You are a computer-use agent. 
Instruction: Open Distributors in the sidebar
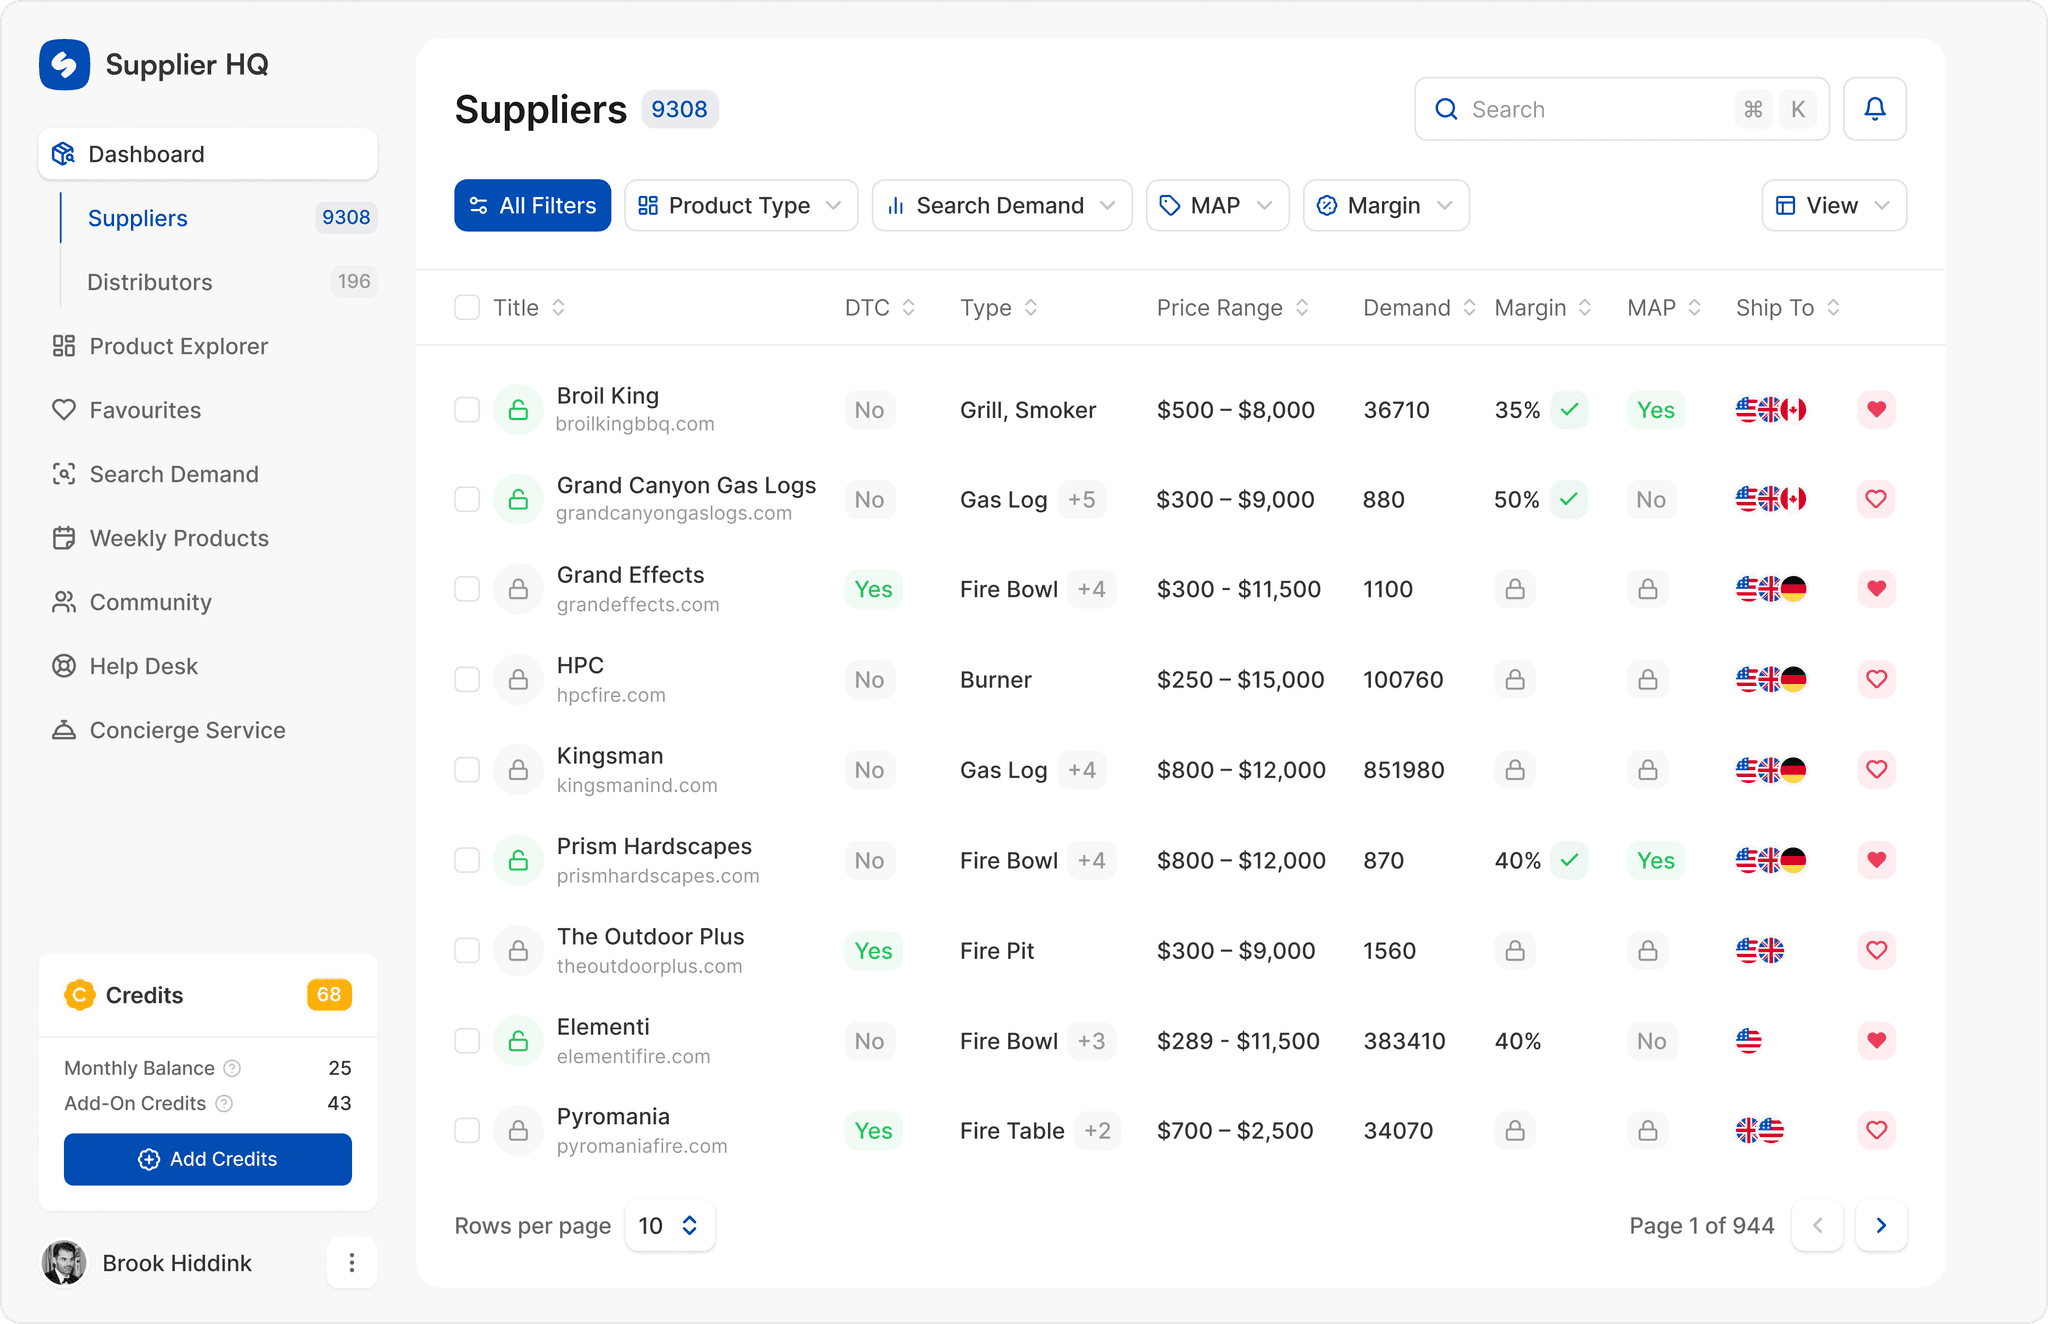[x=150, y=282]
